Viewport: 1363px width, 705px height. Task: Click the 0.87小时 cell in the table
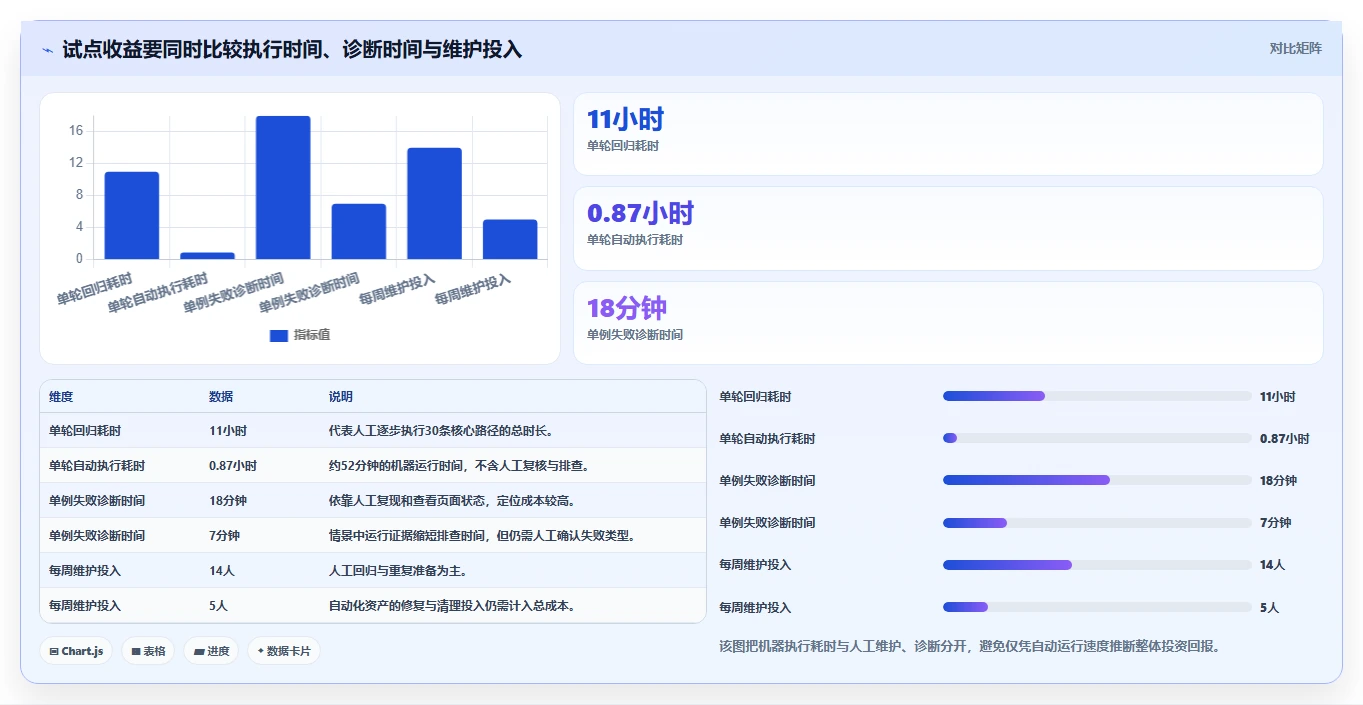tap(233, 466)
